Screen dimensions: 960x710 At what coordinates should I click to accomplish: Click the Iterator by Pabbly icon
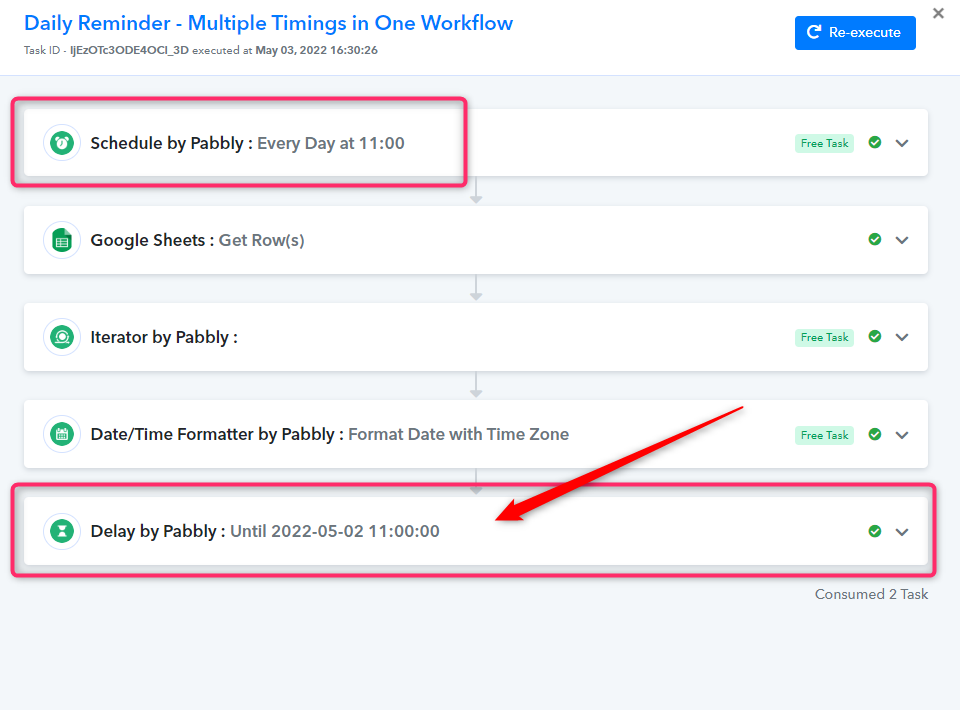[62, 337]
